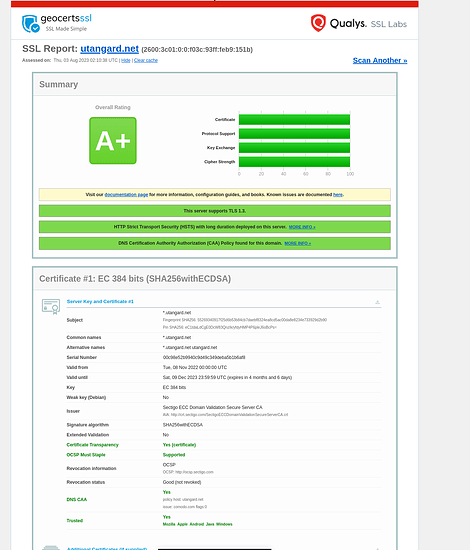Click the Overall Rating label
Image resolution: width=470 pixels, height=550 pixels.
(113, 107)
